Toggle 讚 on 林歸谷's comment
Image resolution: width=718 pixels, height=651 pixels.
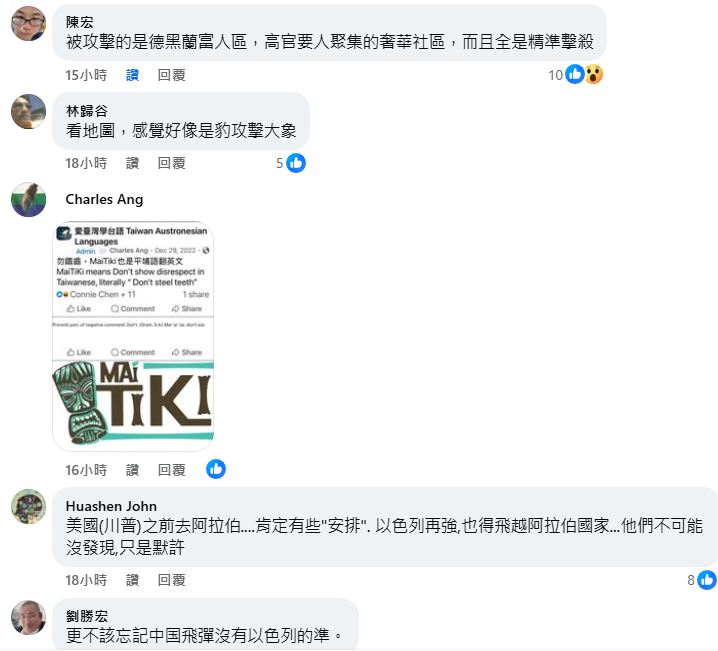click(x=132, y=163)
